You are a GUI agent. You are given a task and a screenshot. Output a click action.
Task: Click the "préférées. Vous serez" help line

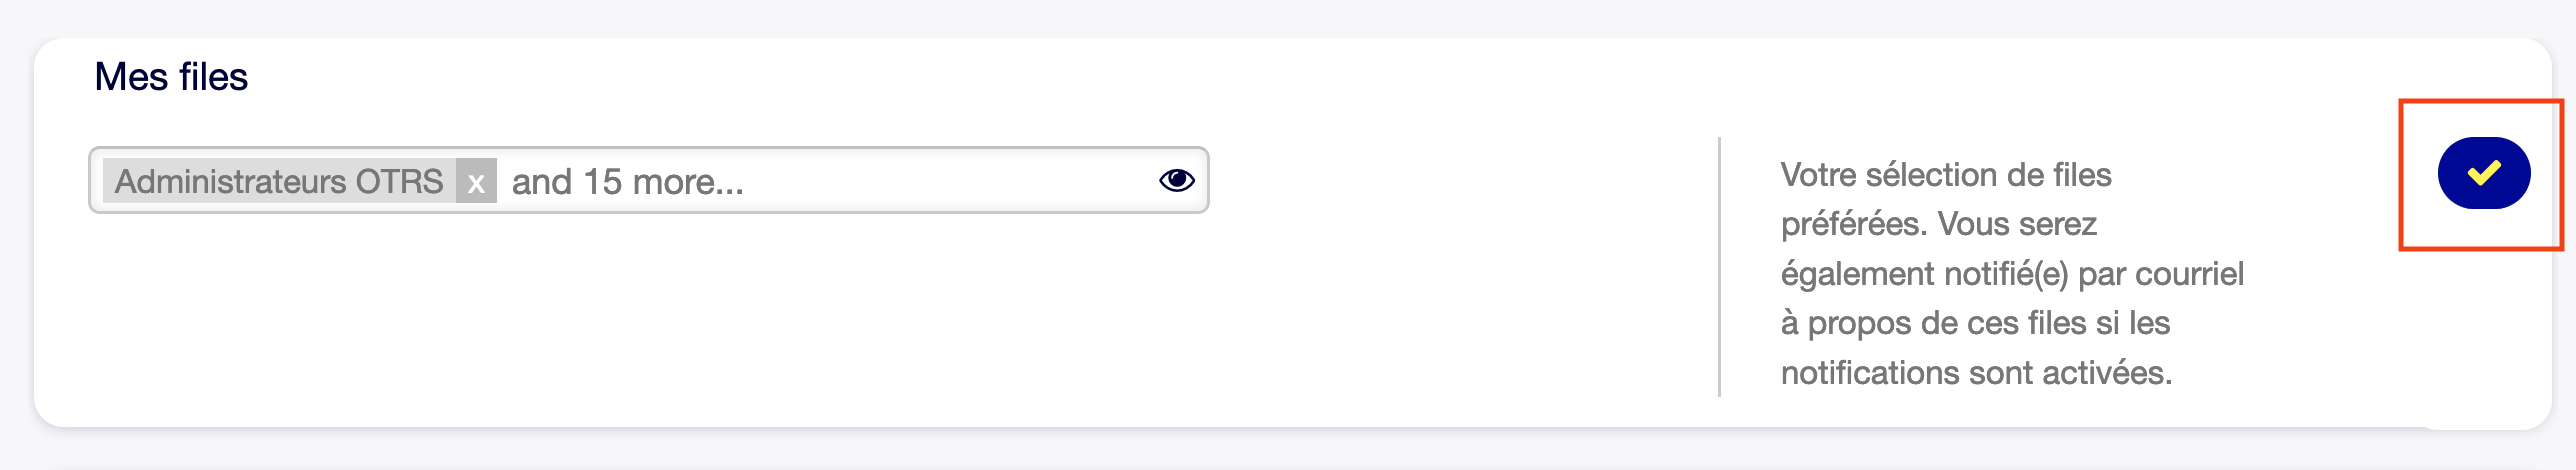(x=1938, y=224)
